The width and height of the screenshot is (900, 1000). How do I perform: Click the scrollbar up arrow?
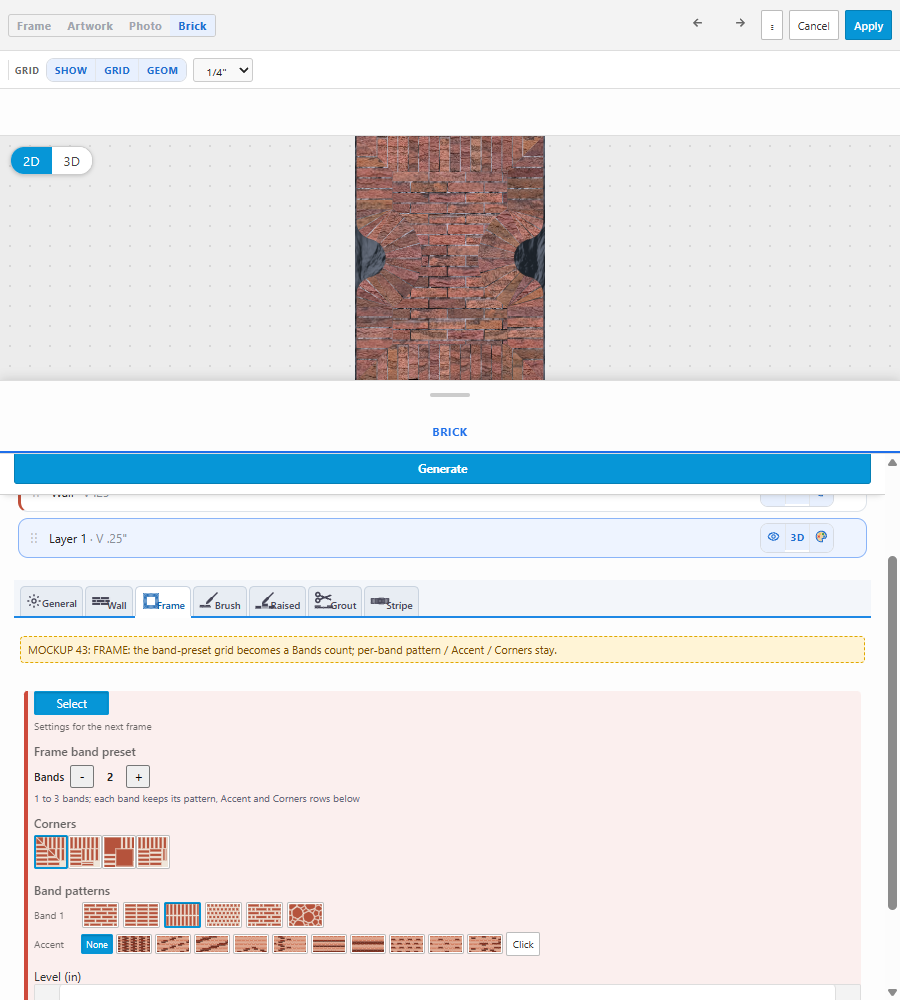coord(892,462)
